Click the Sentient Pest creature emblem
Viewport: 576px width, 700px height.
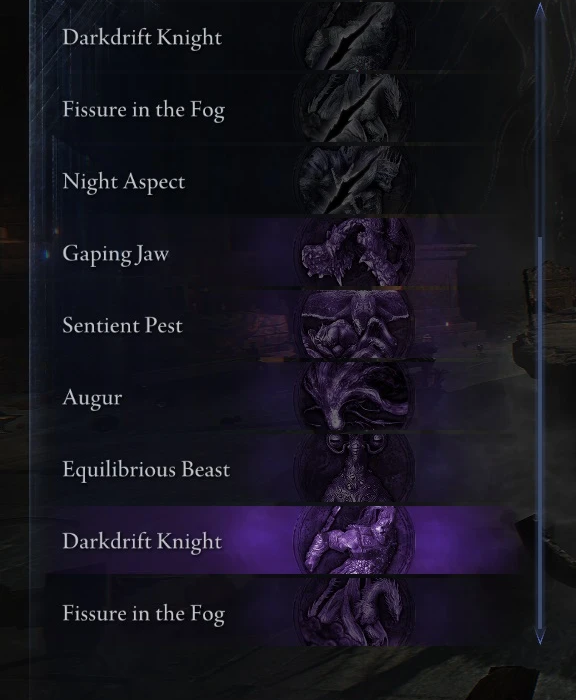[355, 325]
